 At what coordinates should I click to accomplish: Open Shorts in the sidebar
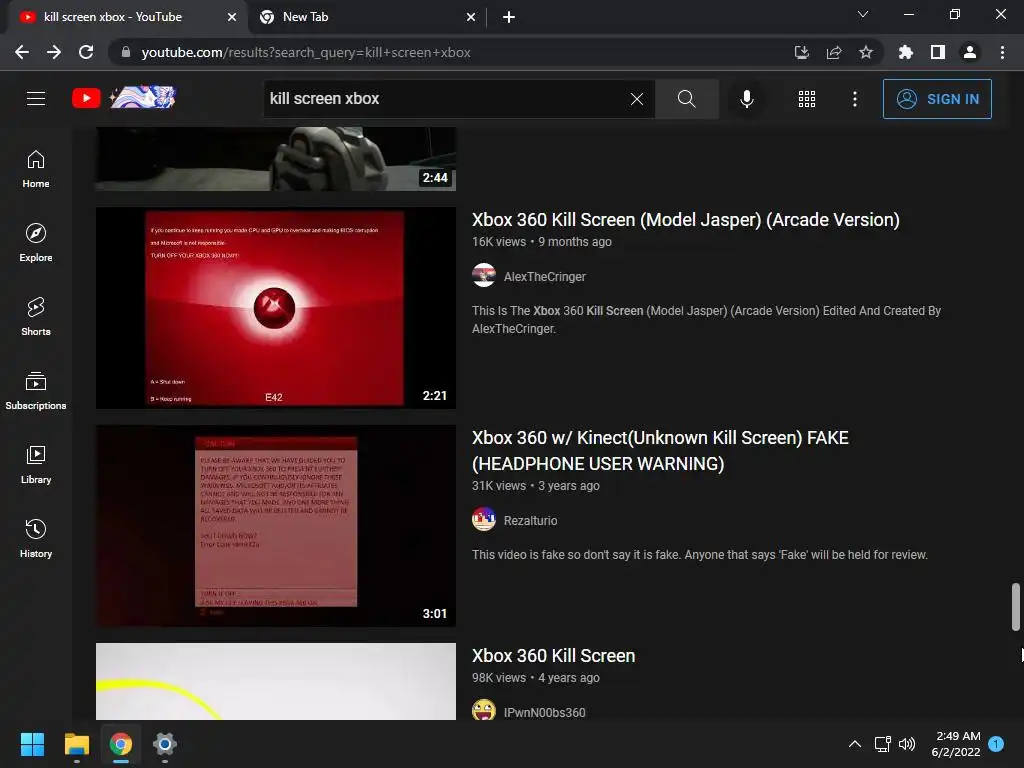click(x=36, y=317)
